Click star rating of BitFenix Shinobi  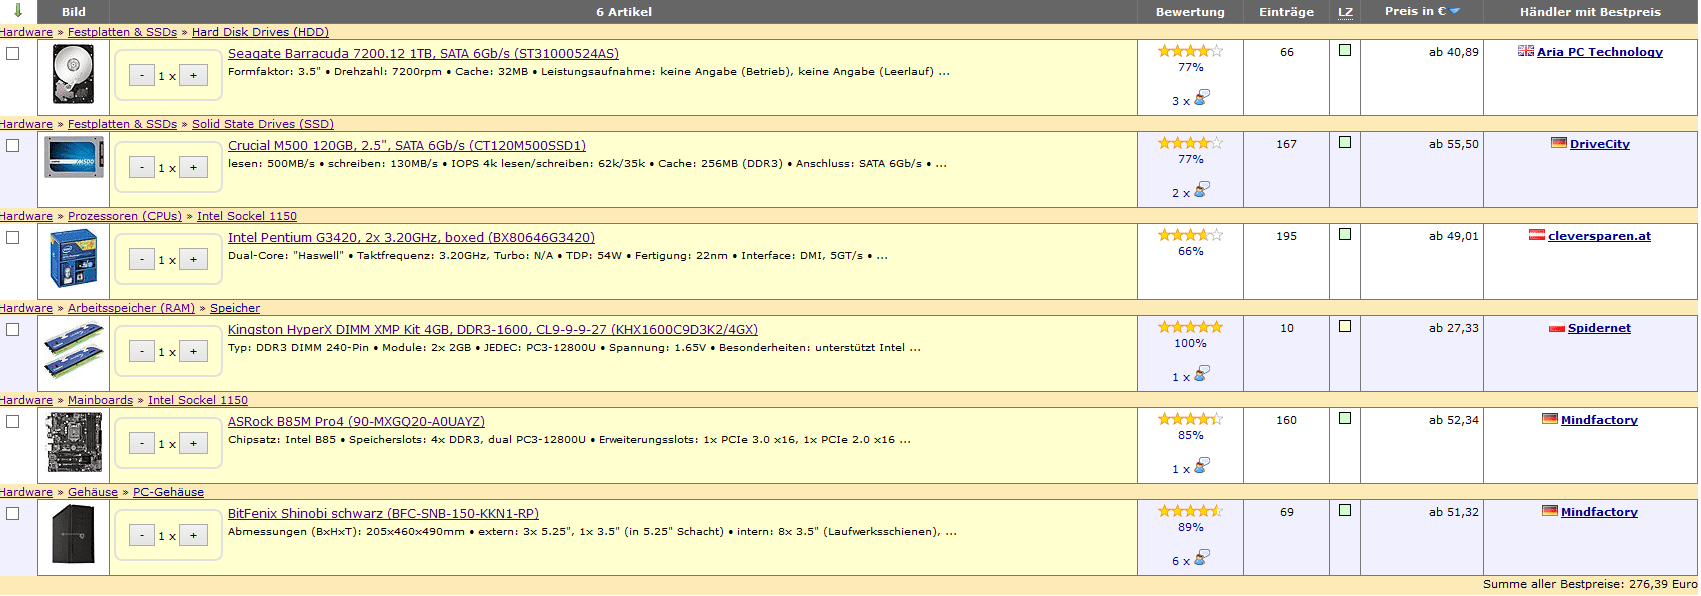[1190, 511]
